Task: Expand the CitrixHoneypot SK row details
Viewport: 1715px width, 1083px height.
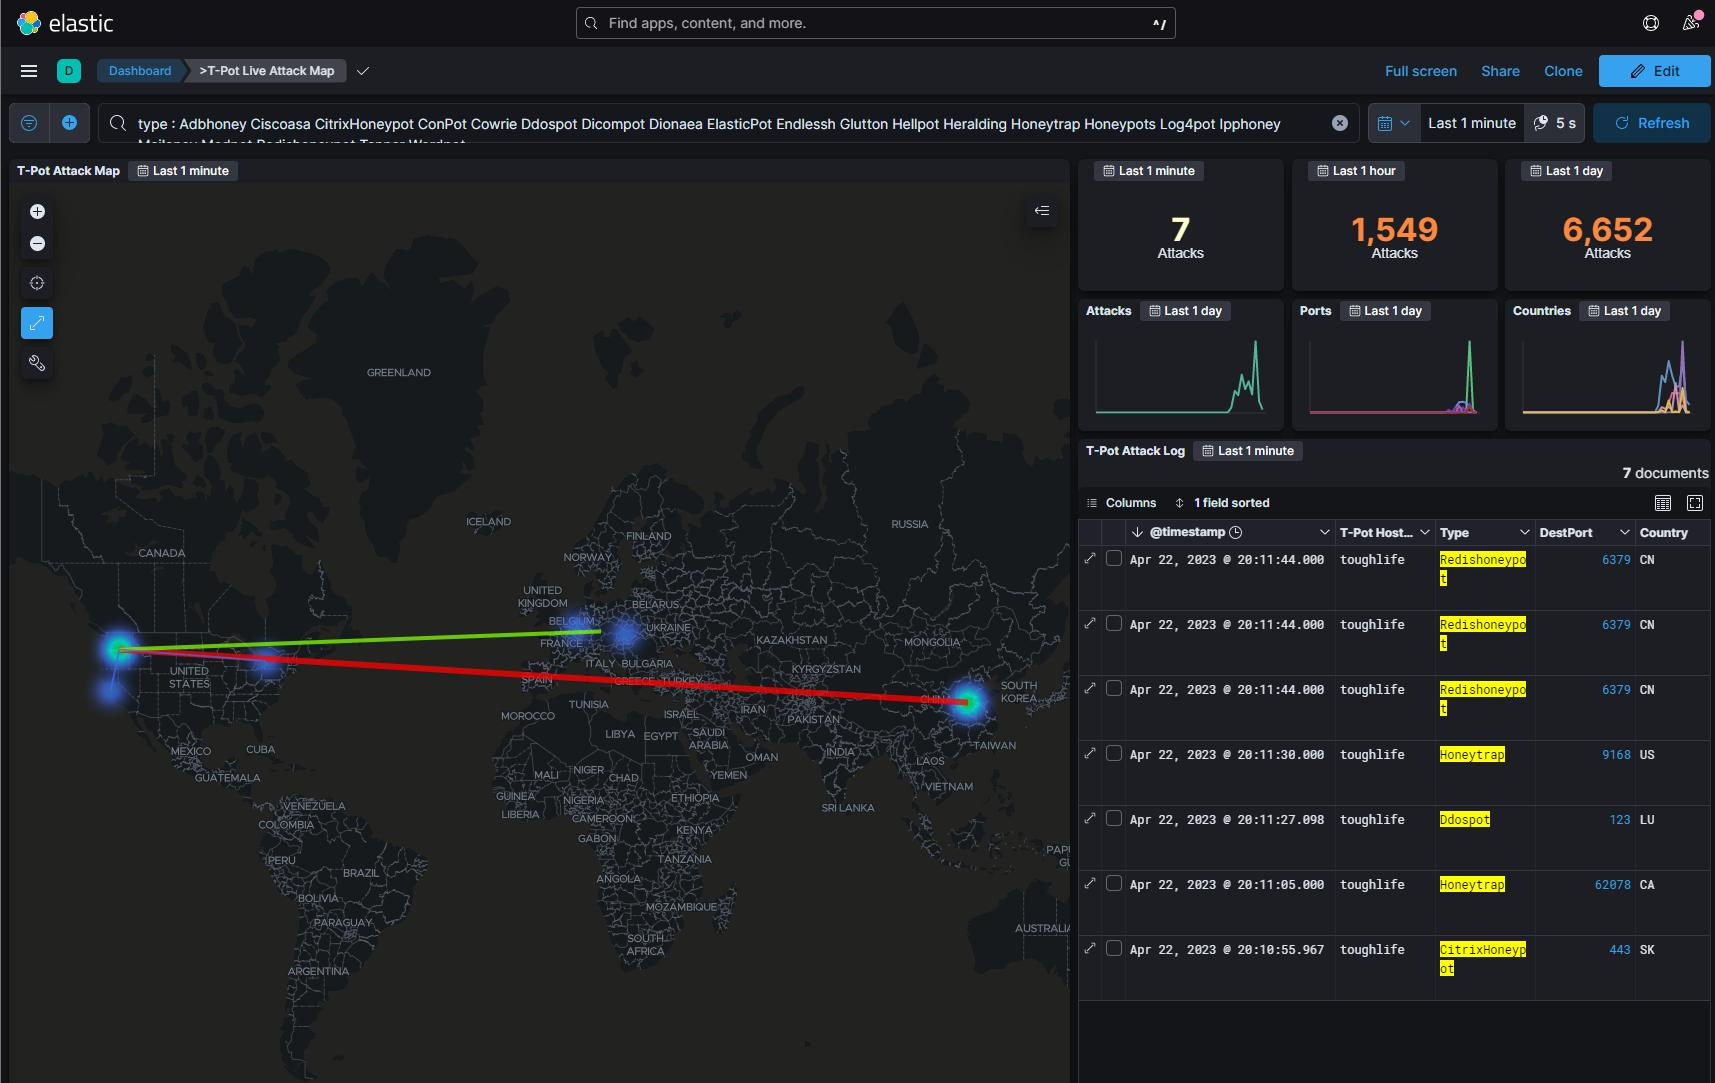Action: coord(1090,949)
